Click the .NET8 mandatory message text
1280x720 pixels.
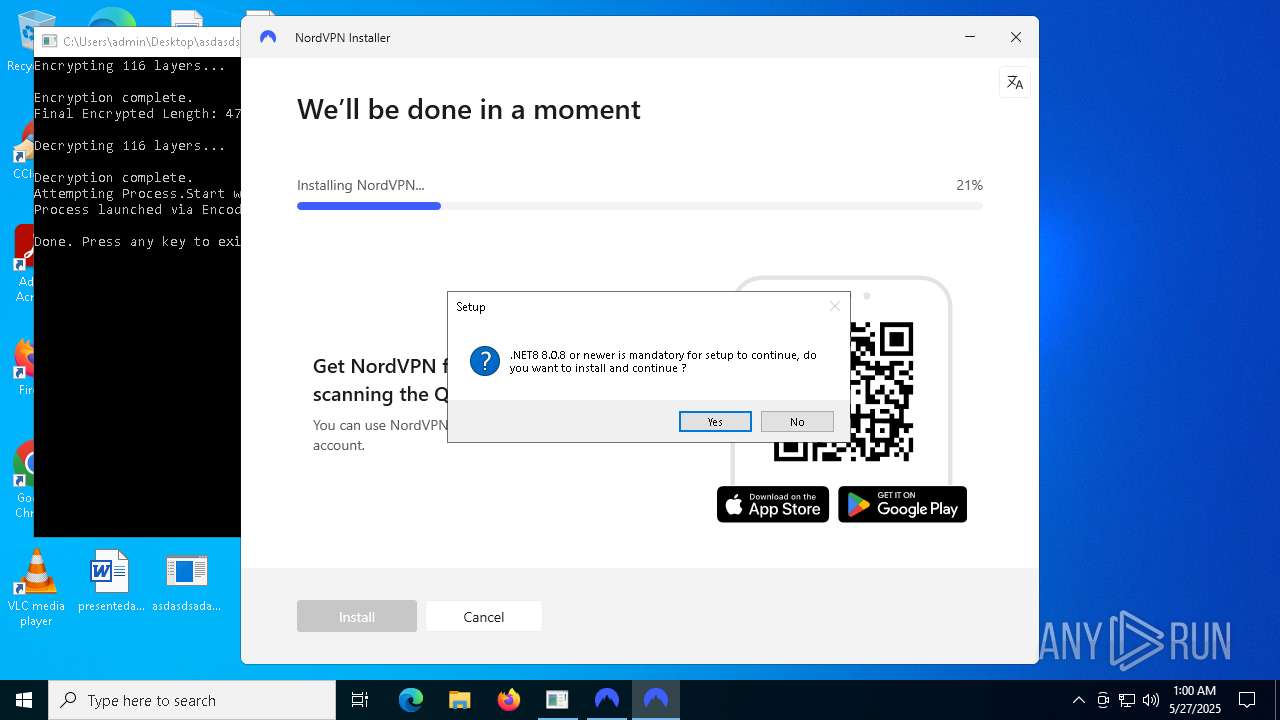pyautogui.click(x=663, y=362)
